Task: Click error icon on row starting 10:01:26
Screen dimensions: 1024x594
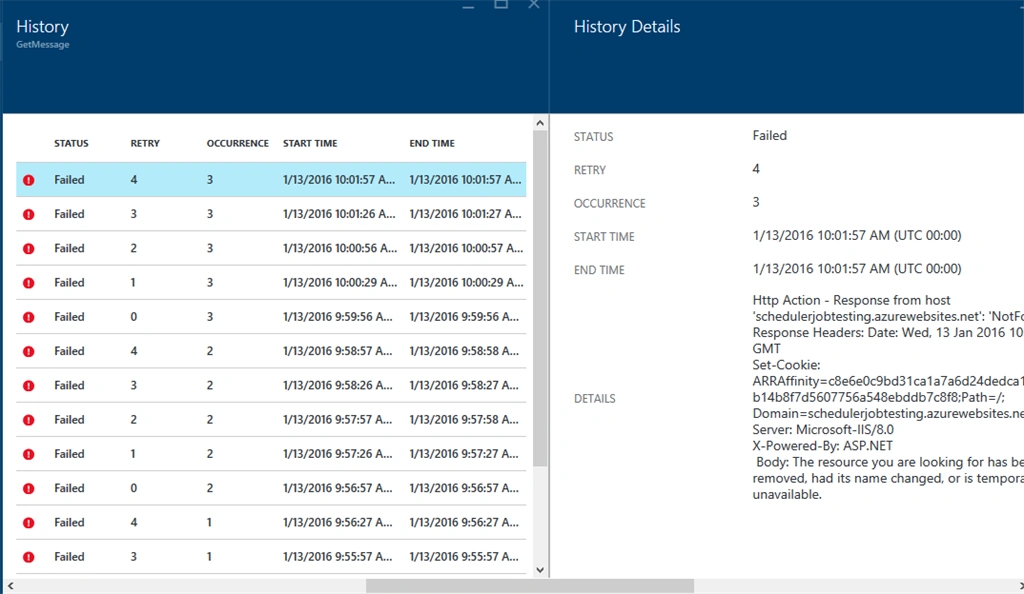Action: click(x=29, y=214)
